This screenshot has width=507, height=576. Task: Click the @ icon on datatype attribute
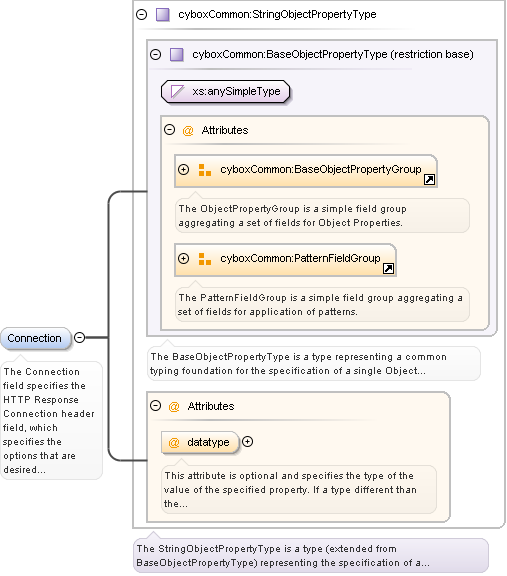click(174, 442)
